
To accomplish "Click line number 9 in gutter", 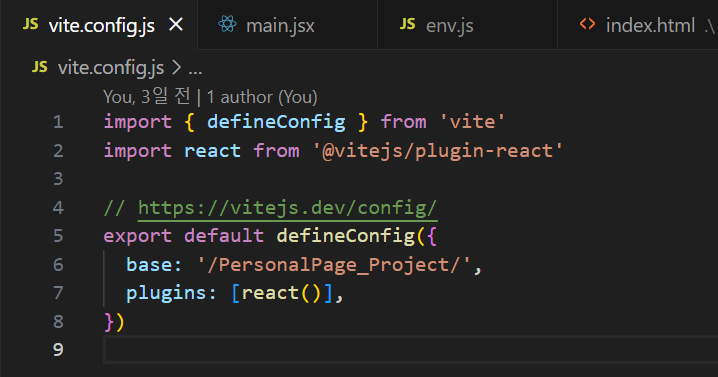I will point(58,350).
